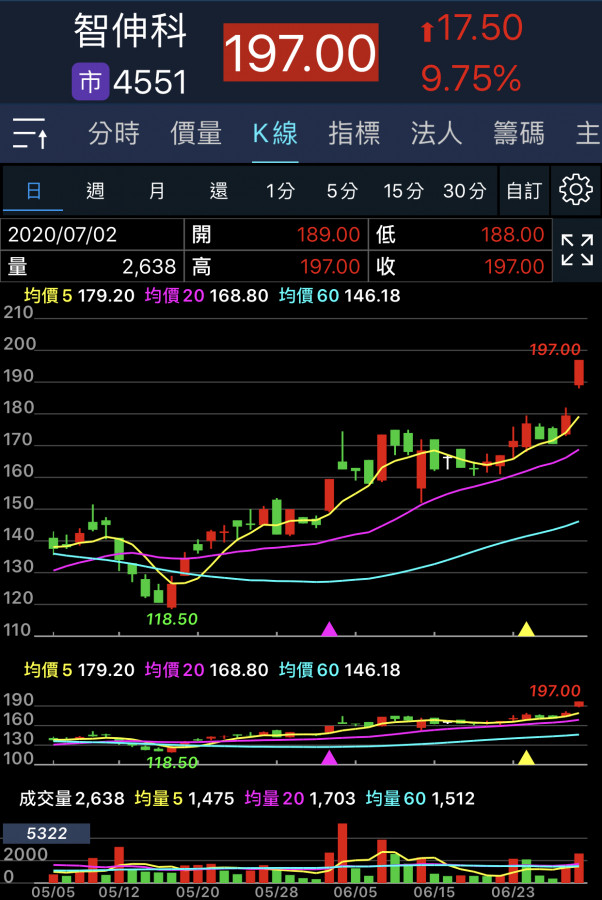Open the sort list menu icon
Image resolution: width=602 pixels, height=900 pixels.
click(29, 133)
